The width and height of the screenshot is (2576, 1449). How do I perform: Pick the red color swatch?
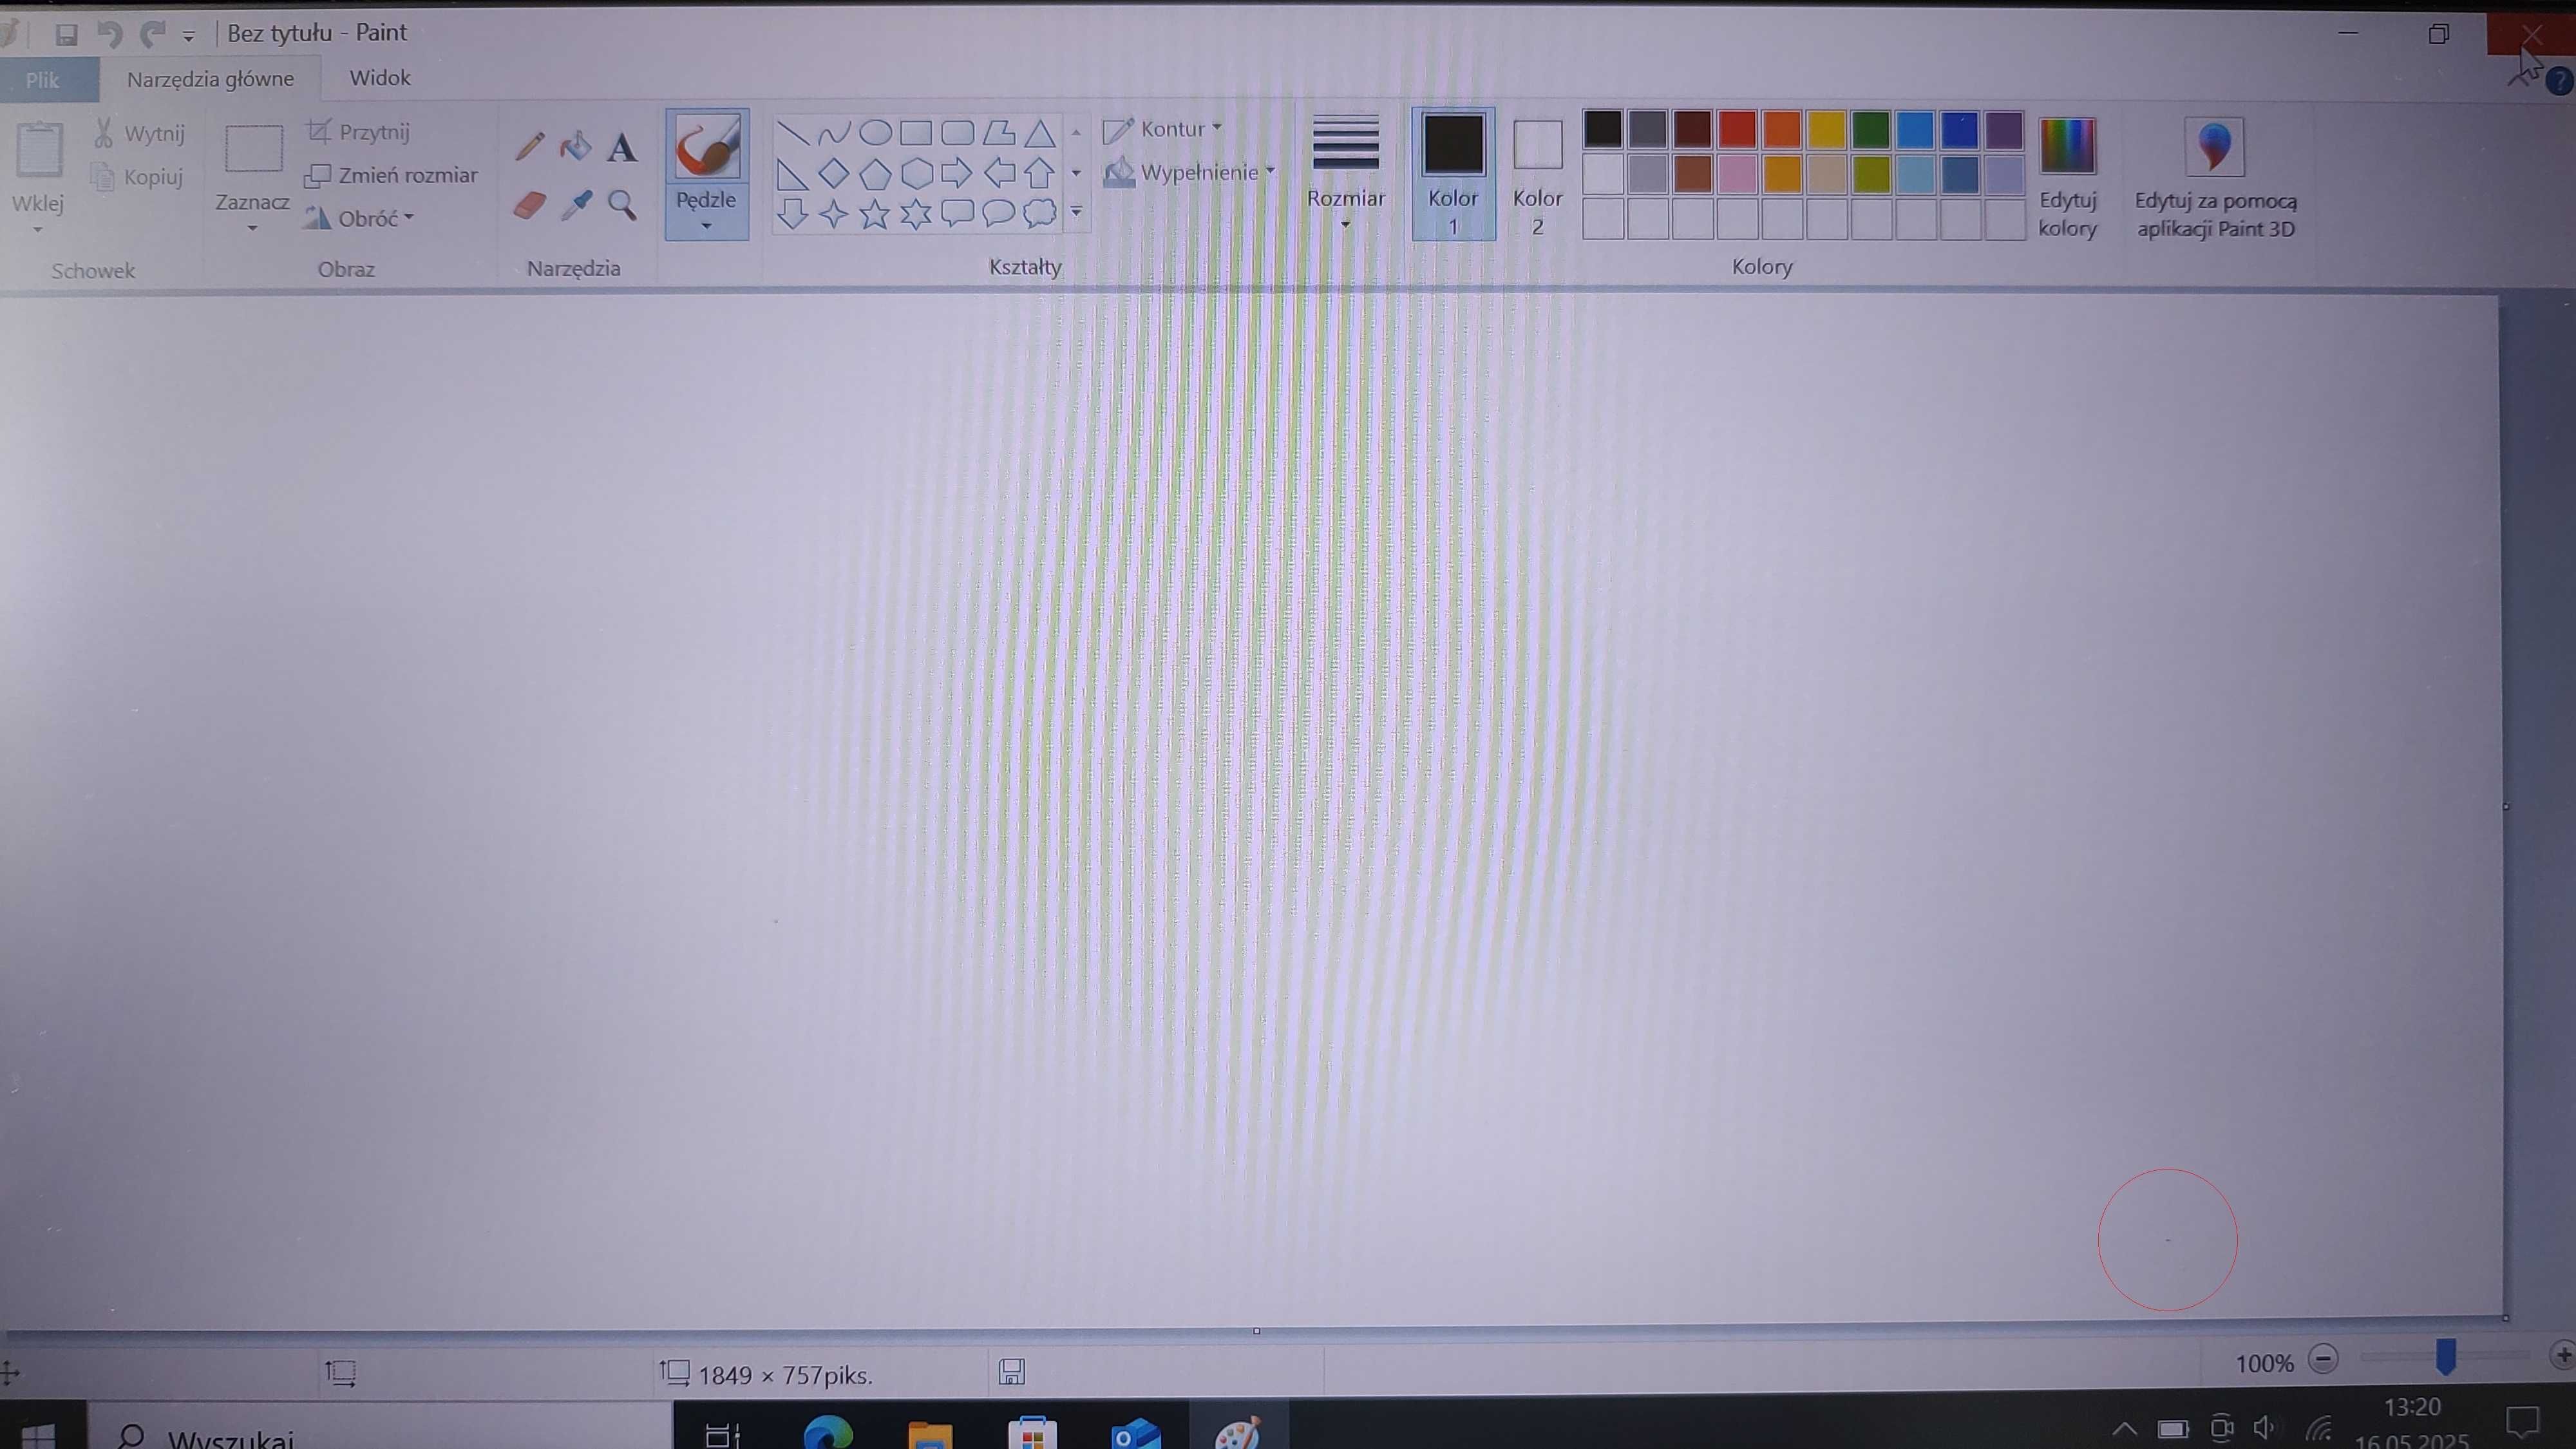pos(1737,129)
